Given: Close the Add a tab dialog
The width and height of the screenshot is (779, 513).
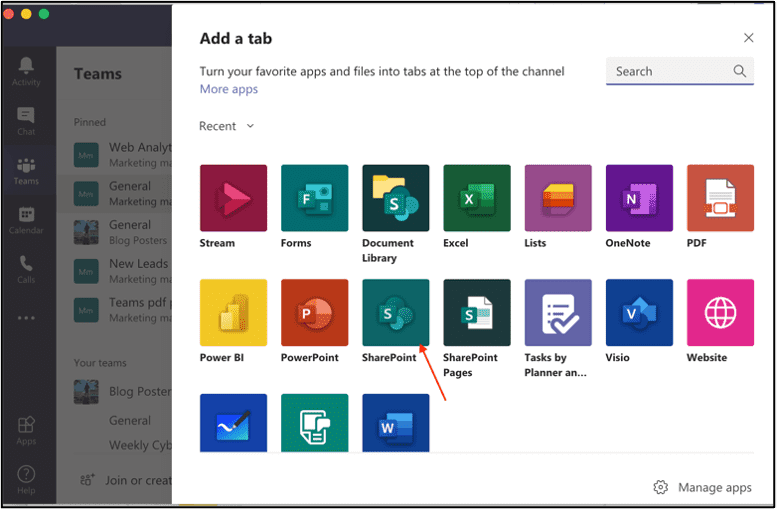Looking at the screenshot, I should pyautogui.click(x=748, y=38).
